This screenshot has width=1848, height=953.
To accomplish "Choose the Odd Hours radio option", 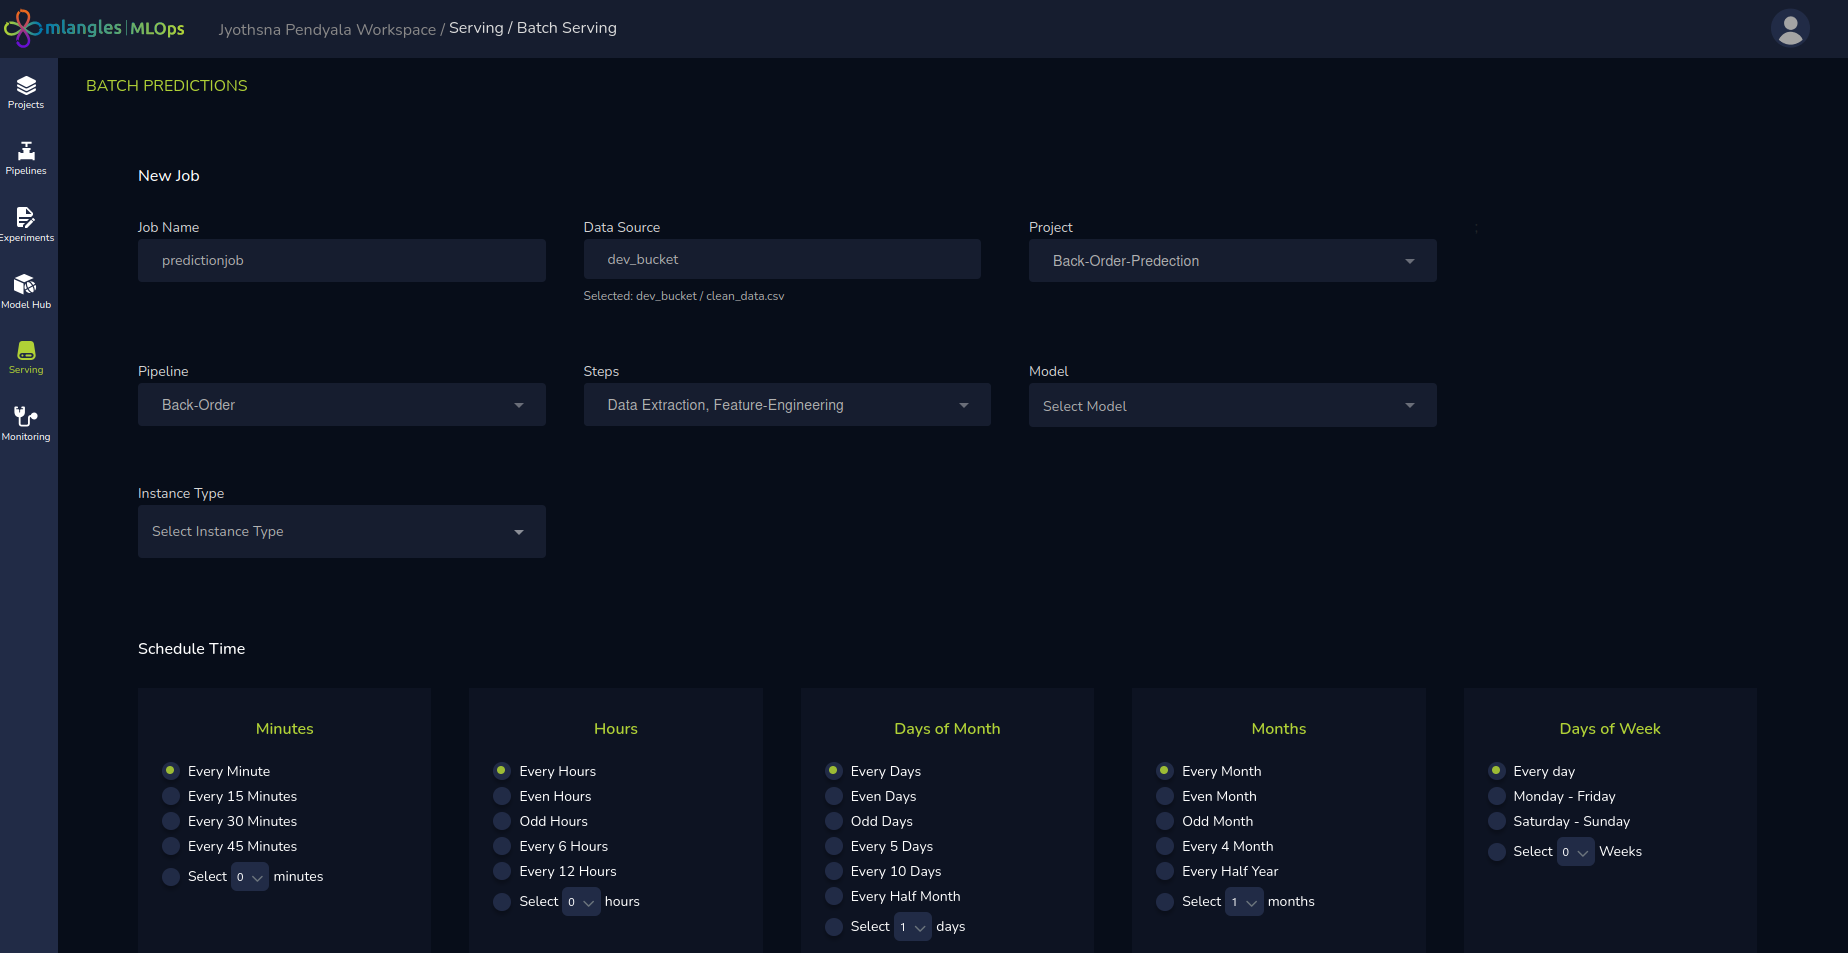I will (x=502, y=821).
